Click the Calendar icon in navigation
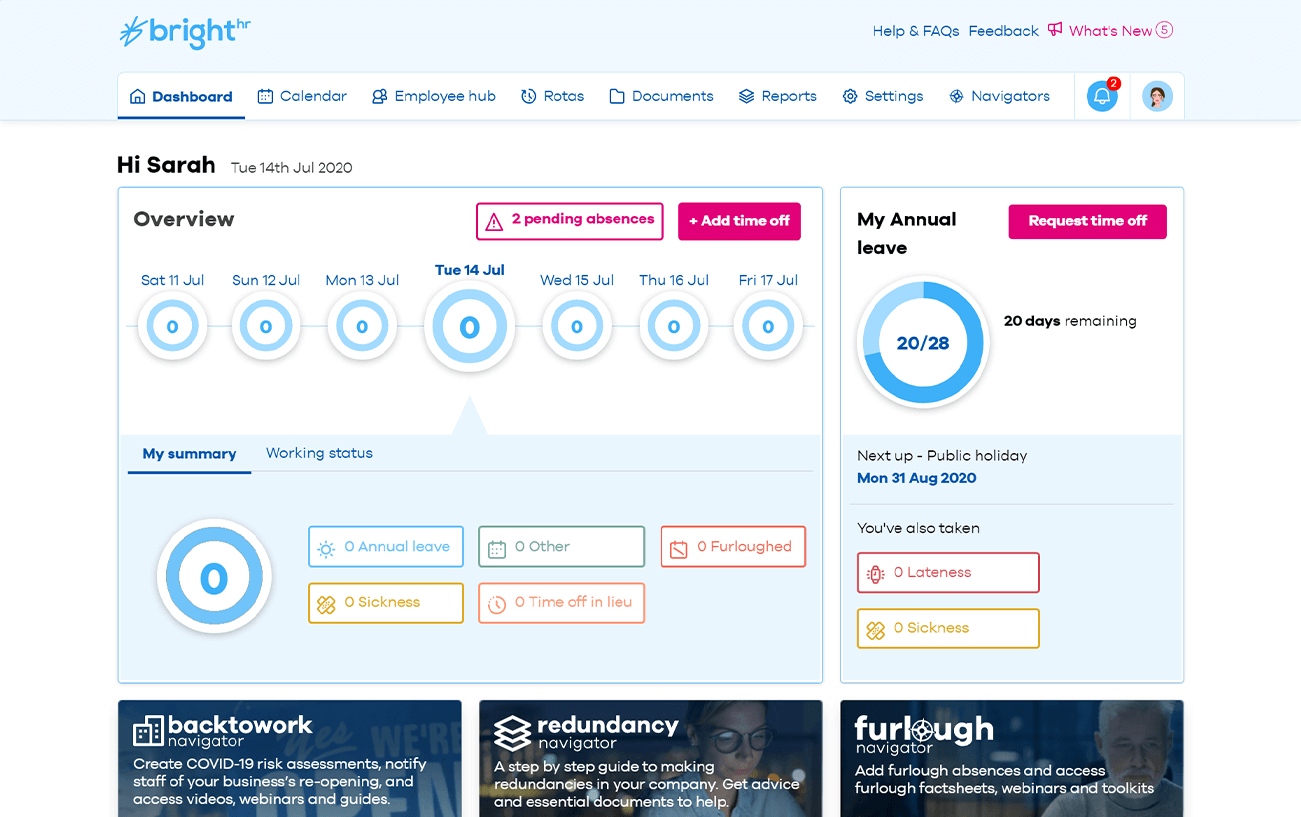1301x817 pixels. tap(265, 96)
